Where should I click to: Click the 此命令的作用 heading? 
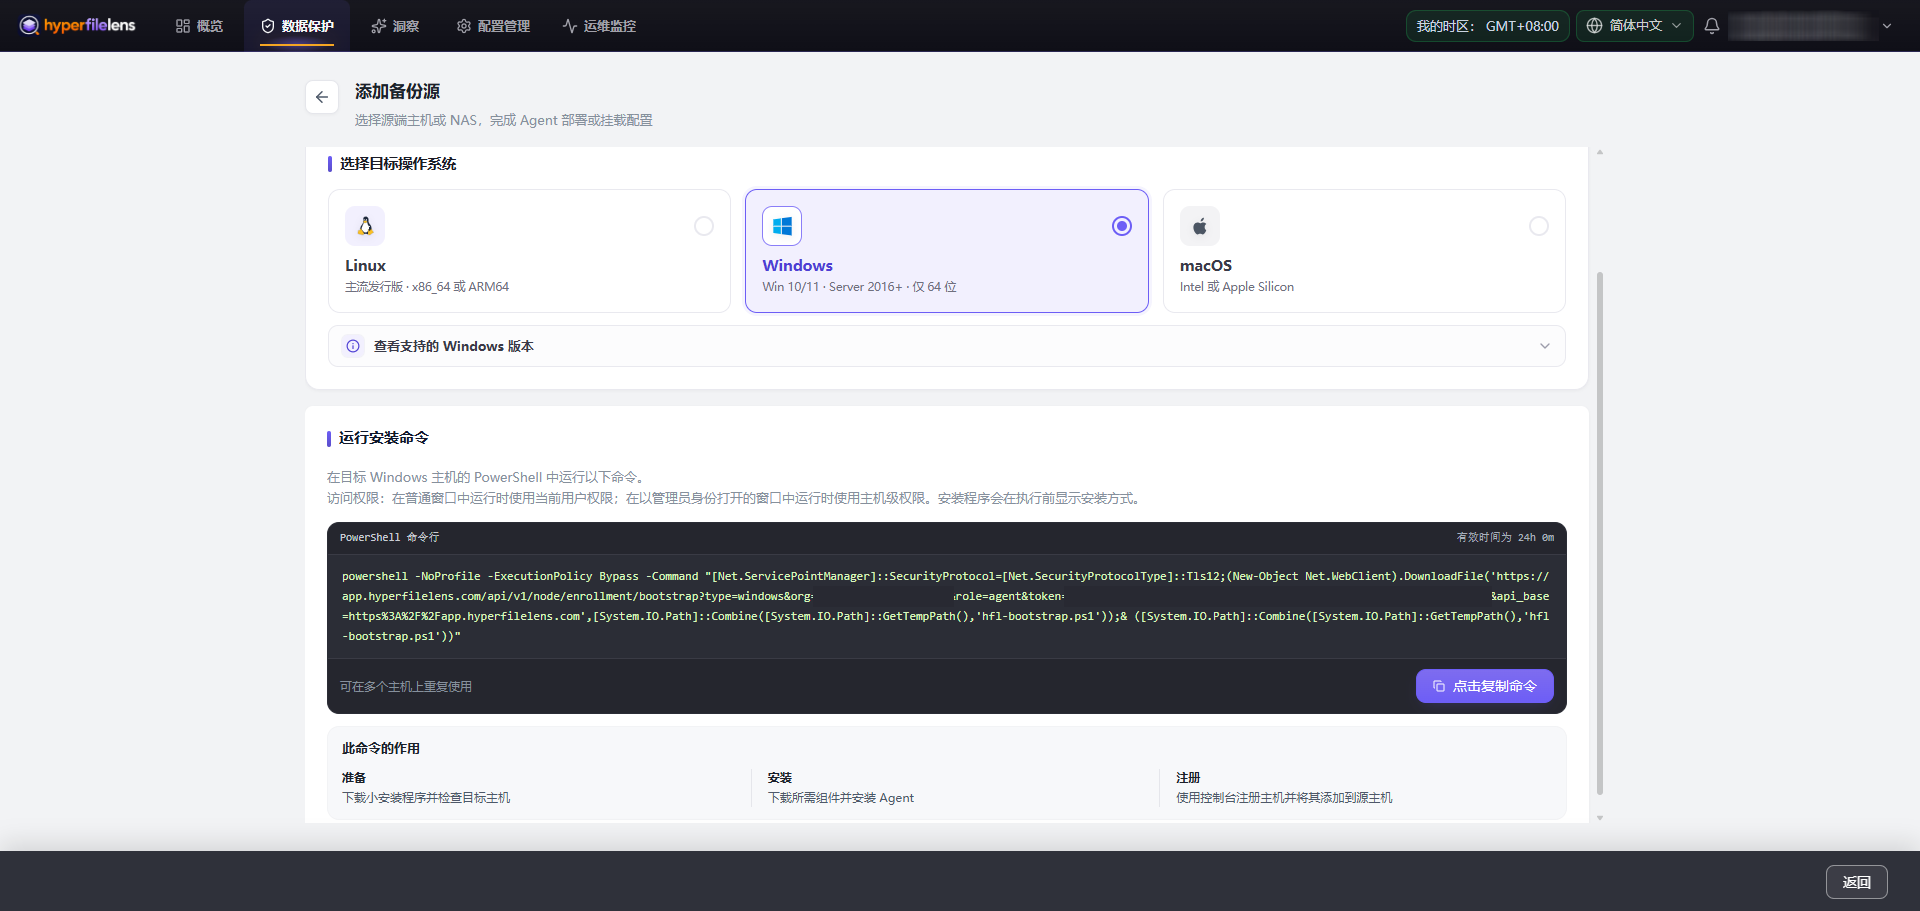(x=381, y=748)
